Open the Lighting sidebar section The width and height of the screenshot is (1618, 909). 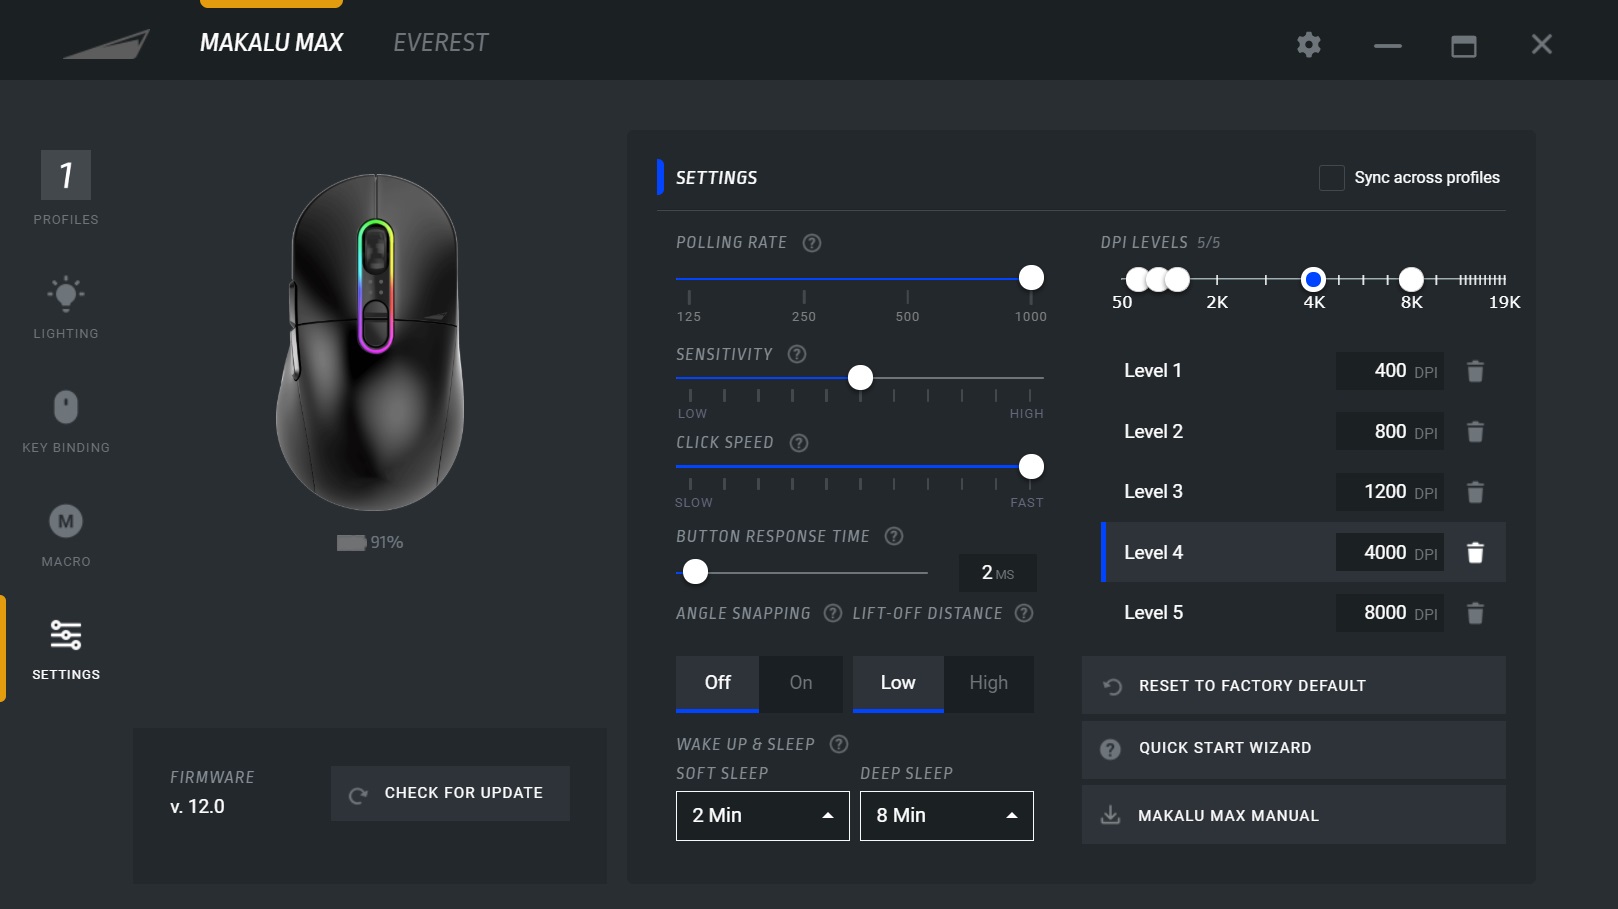(66, 307)
